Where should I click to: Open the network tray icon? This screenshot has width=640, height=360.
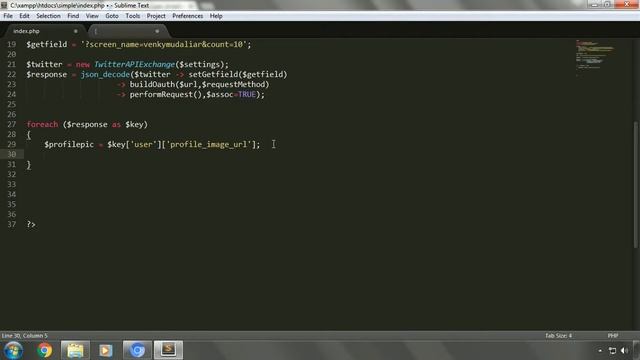coord(612,351)
